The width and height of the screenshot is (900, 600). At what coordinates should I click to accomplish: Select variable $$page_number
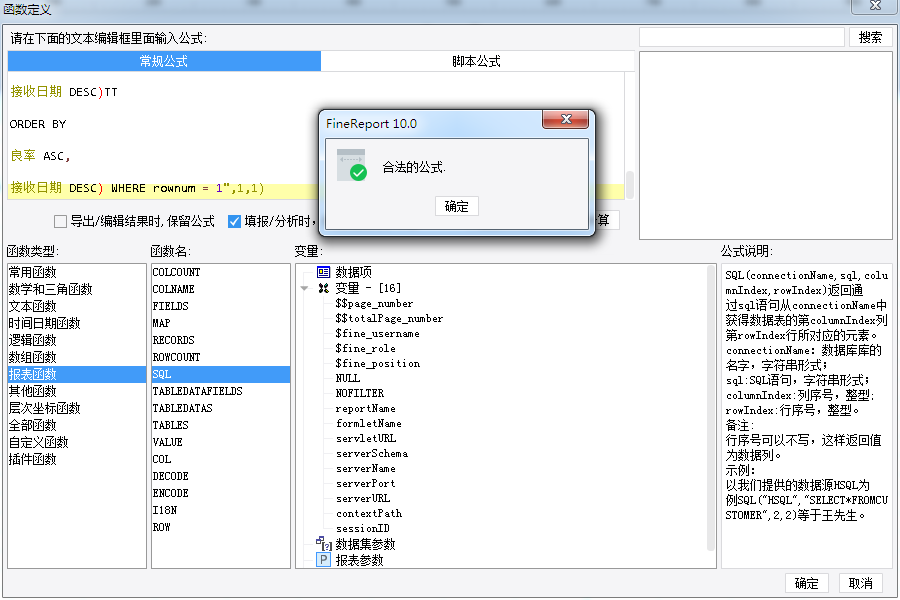(x=374, y=304)
